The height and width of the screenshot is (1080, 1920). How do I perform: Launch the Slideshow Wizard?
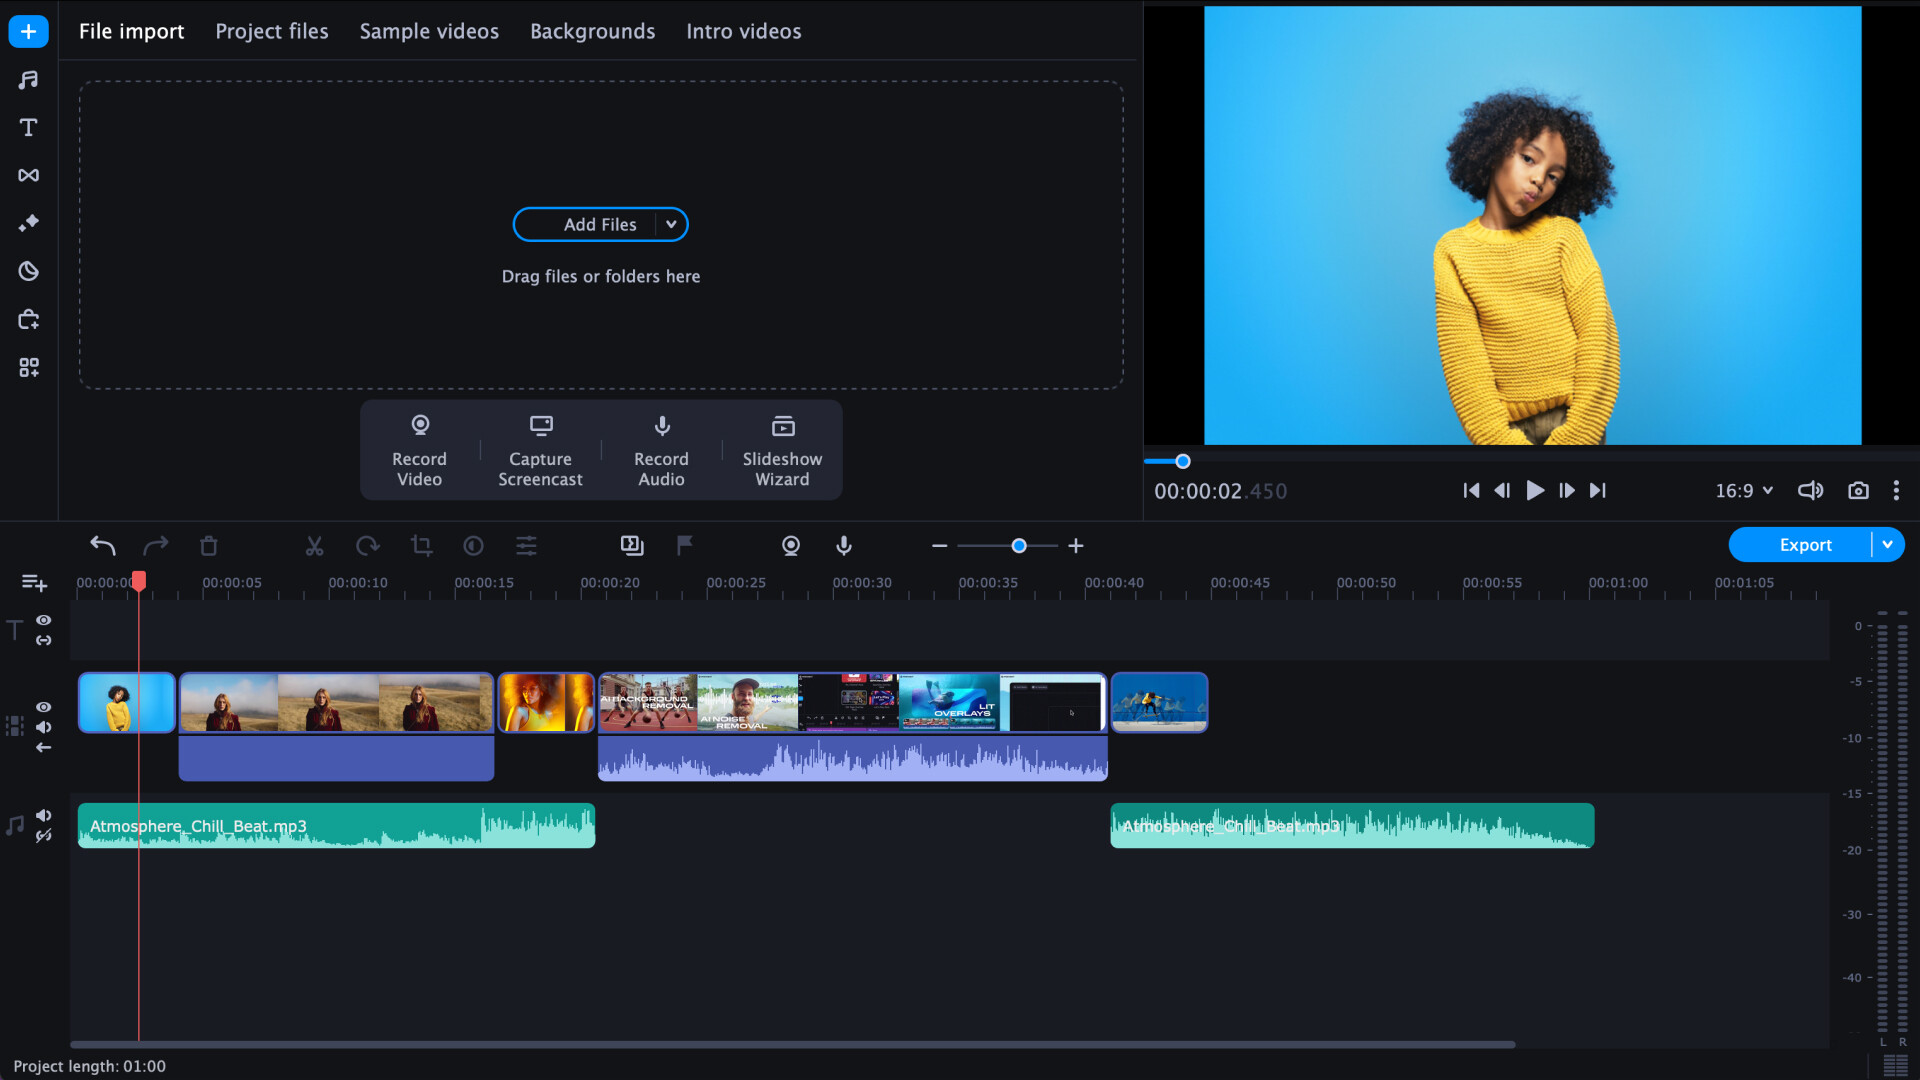(781, 450)
